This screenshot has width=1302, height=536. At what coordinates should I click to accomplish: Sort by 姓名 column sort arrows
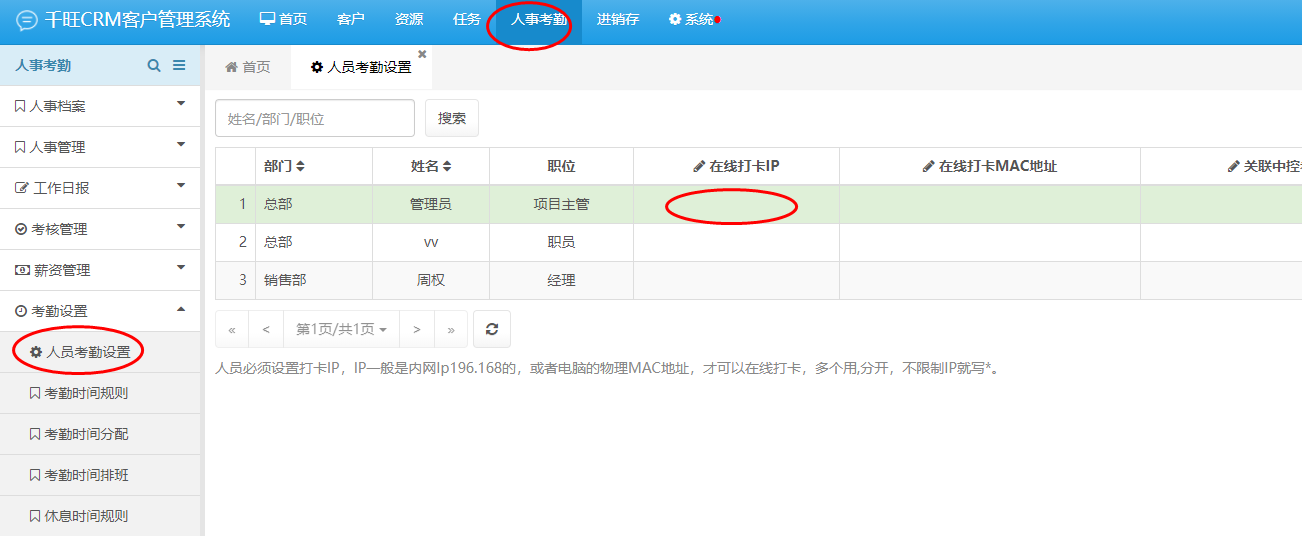pyautogui.click(x=447, y=166)
